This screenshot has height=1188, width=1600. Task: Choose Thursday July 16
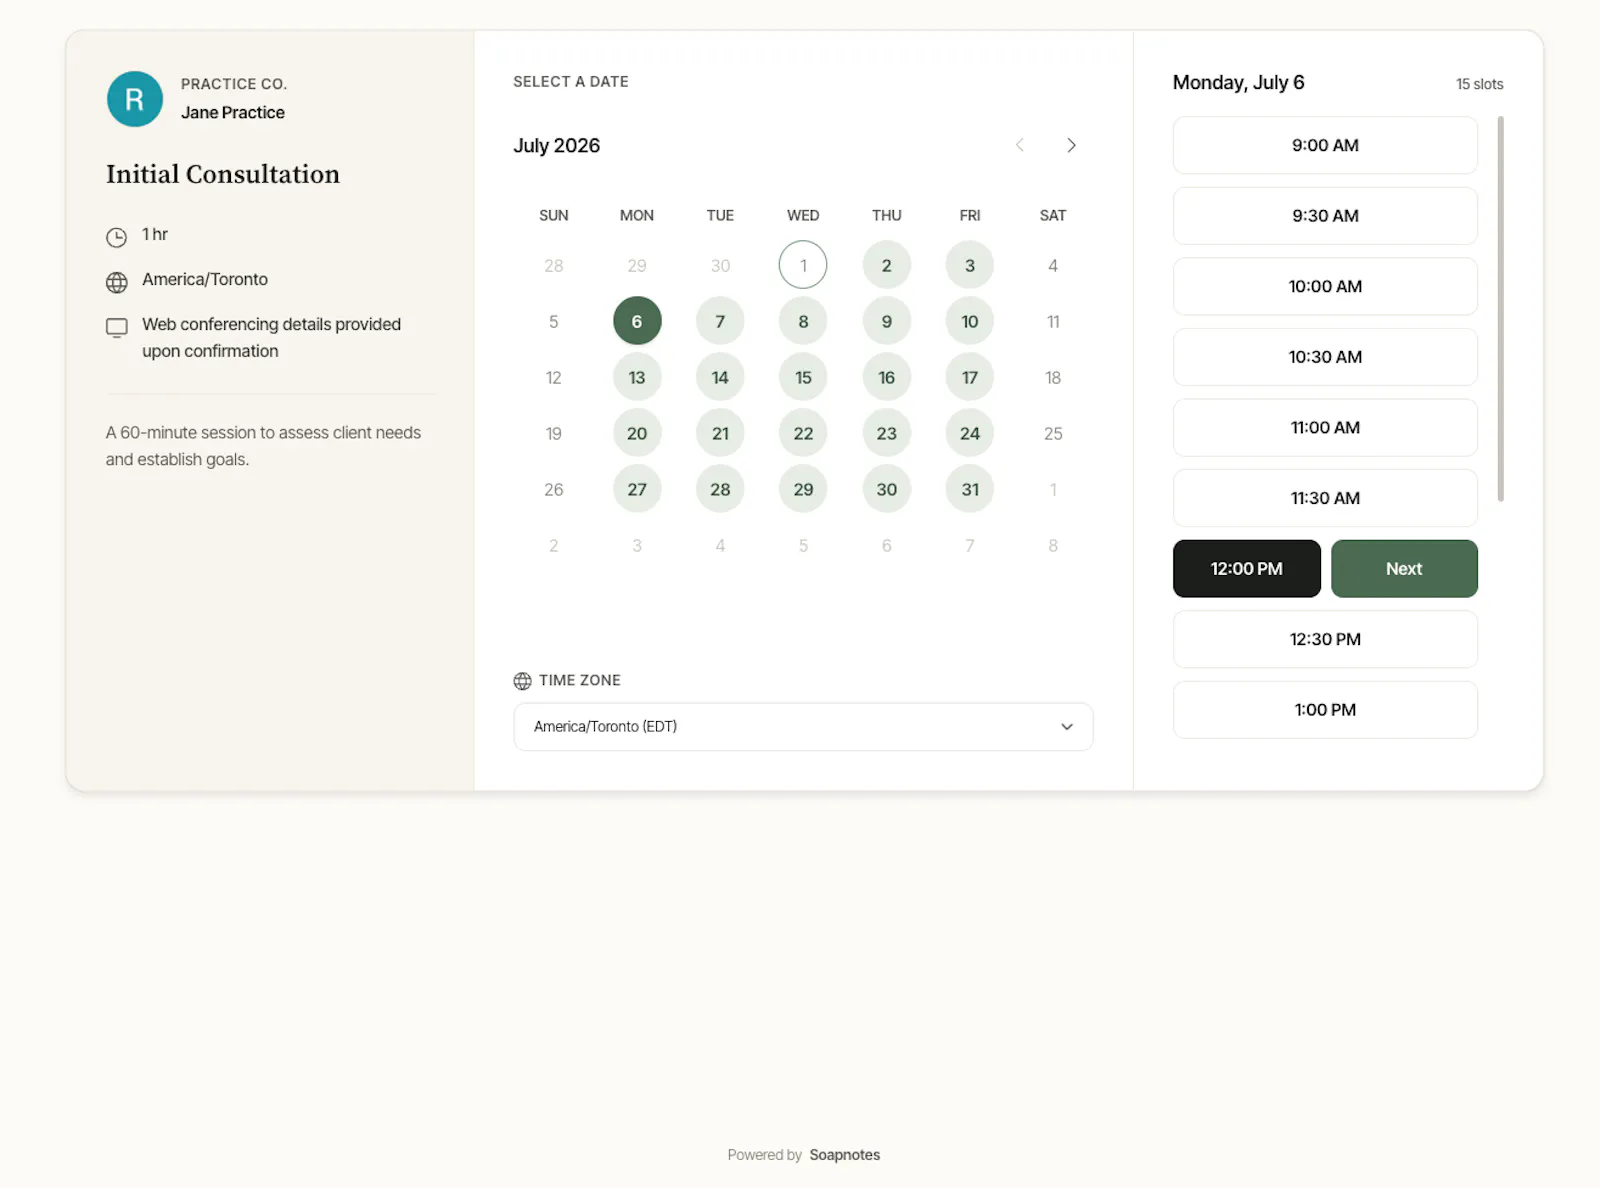(886, 377)
